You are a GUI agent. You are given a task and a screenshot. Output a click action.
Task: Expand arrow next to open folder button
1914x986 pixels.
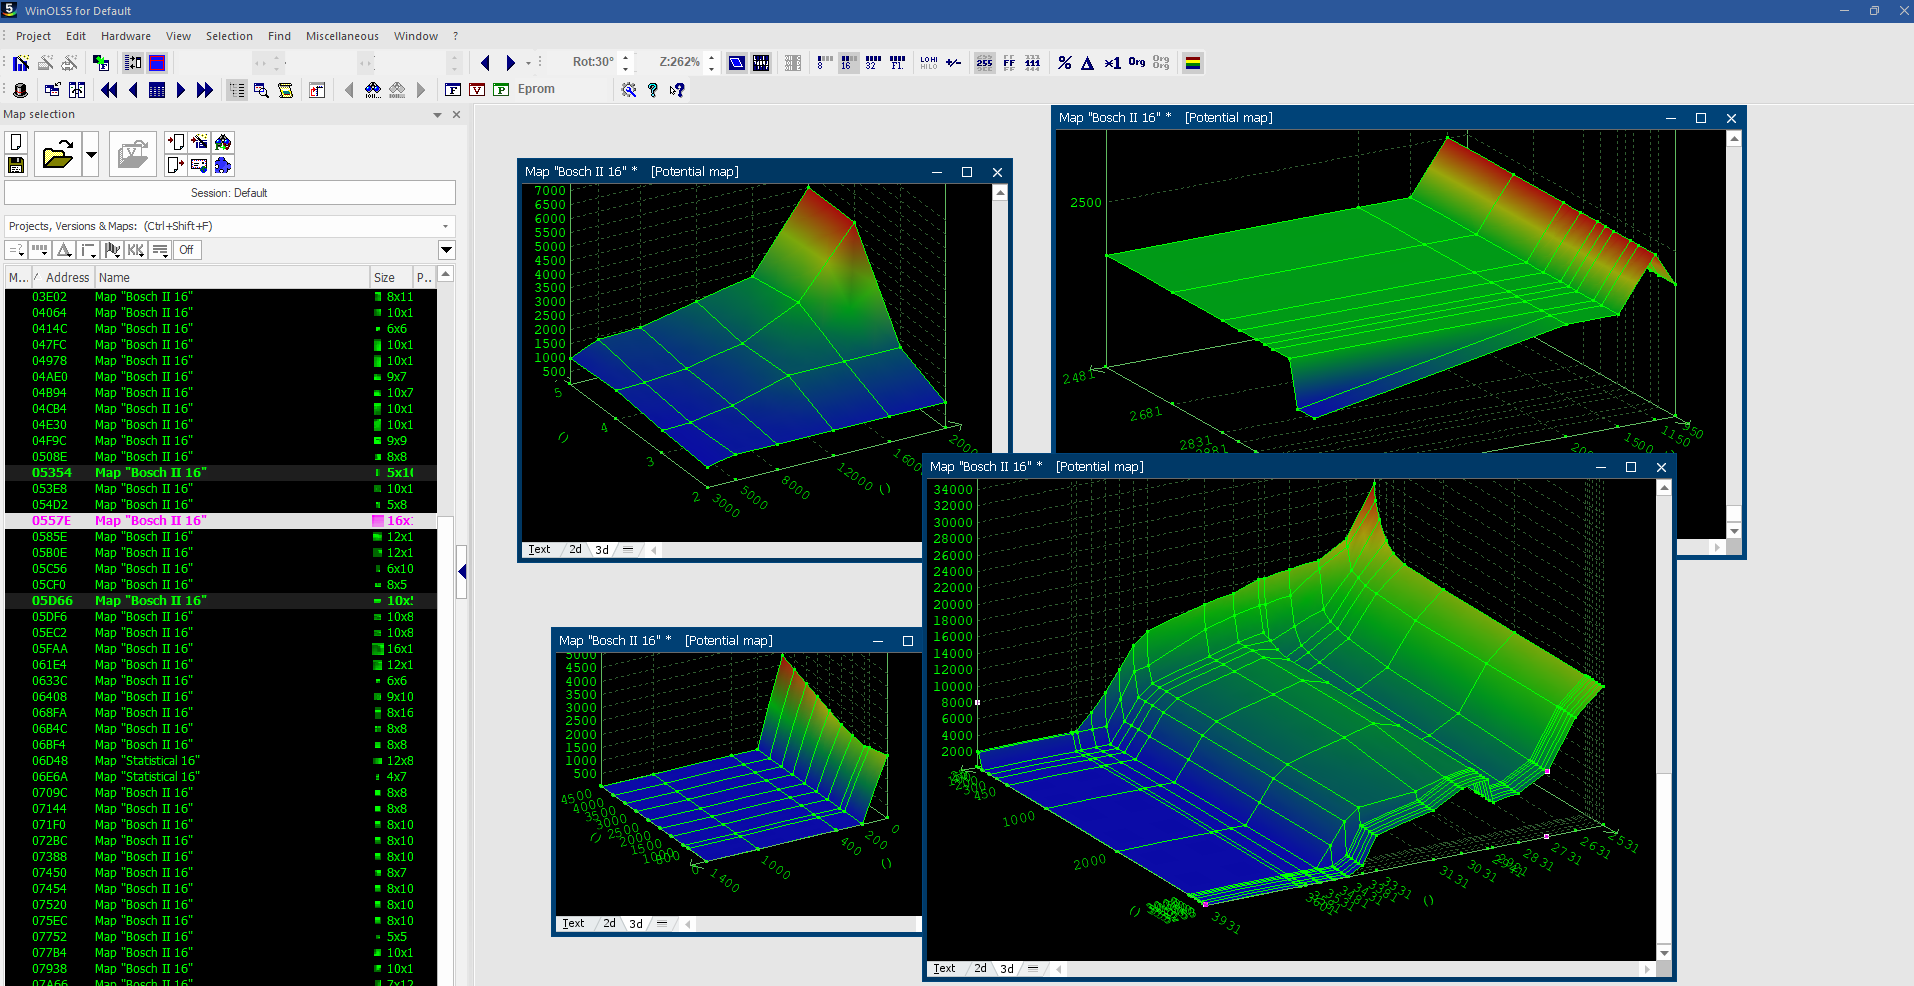click(x=91, y=155)
